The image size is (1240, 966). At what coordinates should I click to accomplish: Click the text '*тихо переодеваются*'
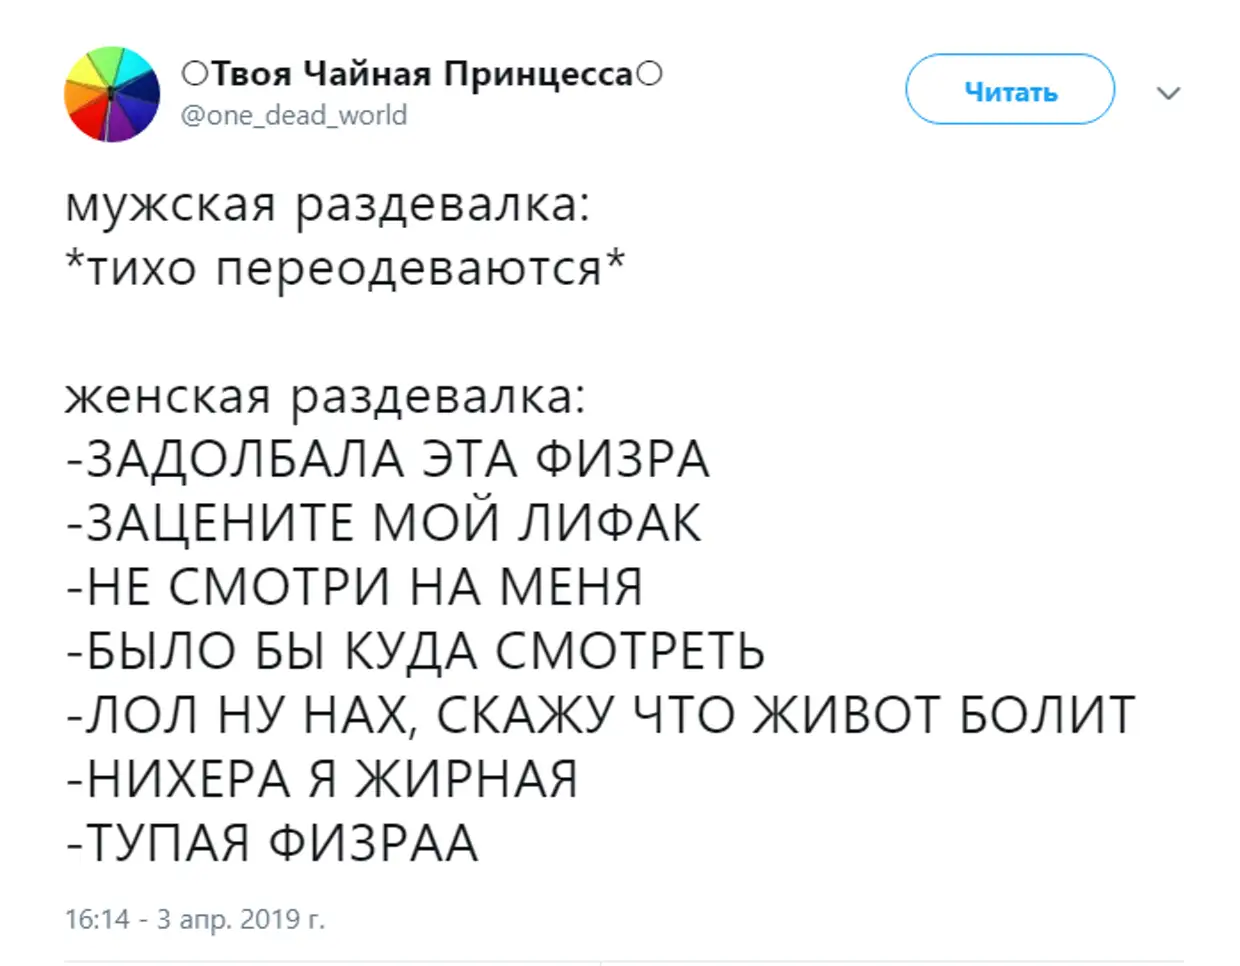345,268
